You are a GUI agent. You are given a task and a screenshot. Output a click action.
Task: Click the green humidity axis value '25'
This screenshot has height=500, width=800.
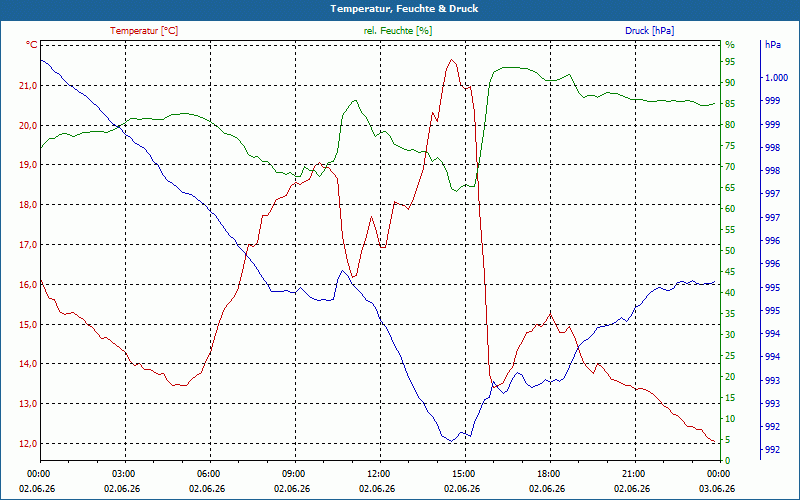pos(730,356)
